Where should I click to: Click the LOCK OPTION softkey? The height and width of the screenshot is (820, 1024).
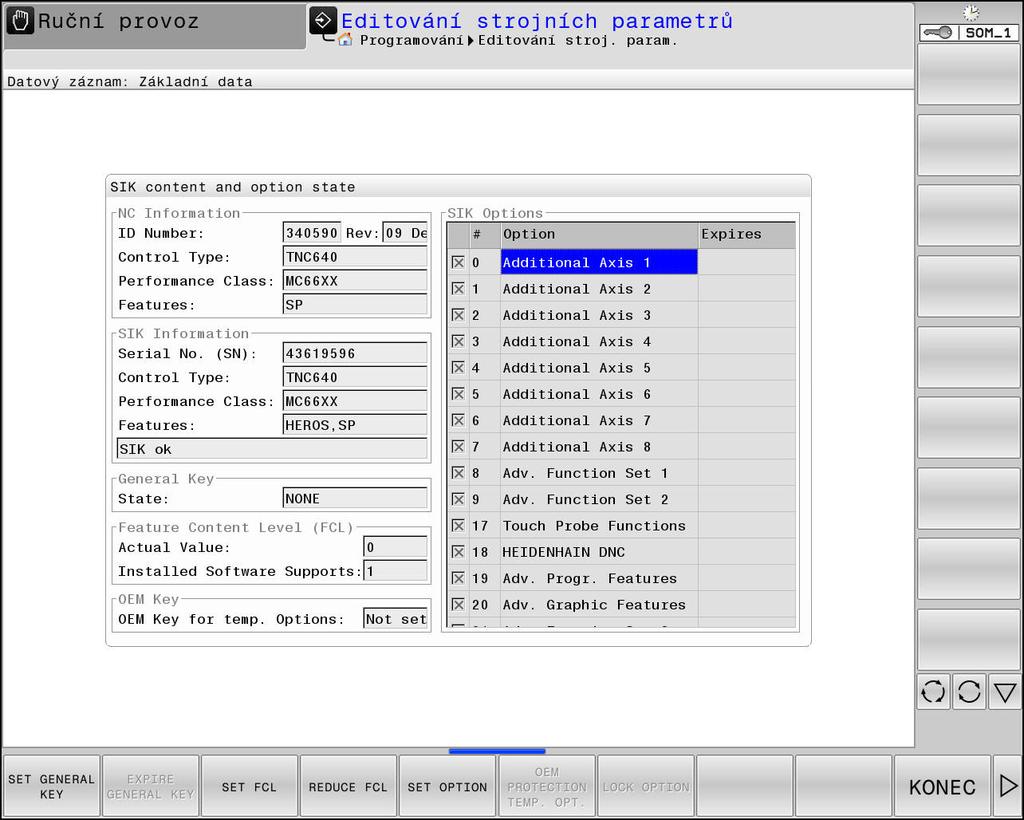coord(645,786)
